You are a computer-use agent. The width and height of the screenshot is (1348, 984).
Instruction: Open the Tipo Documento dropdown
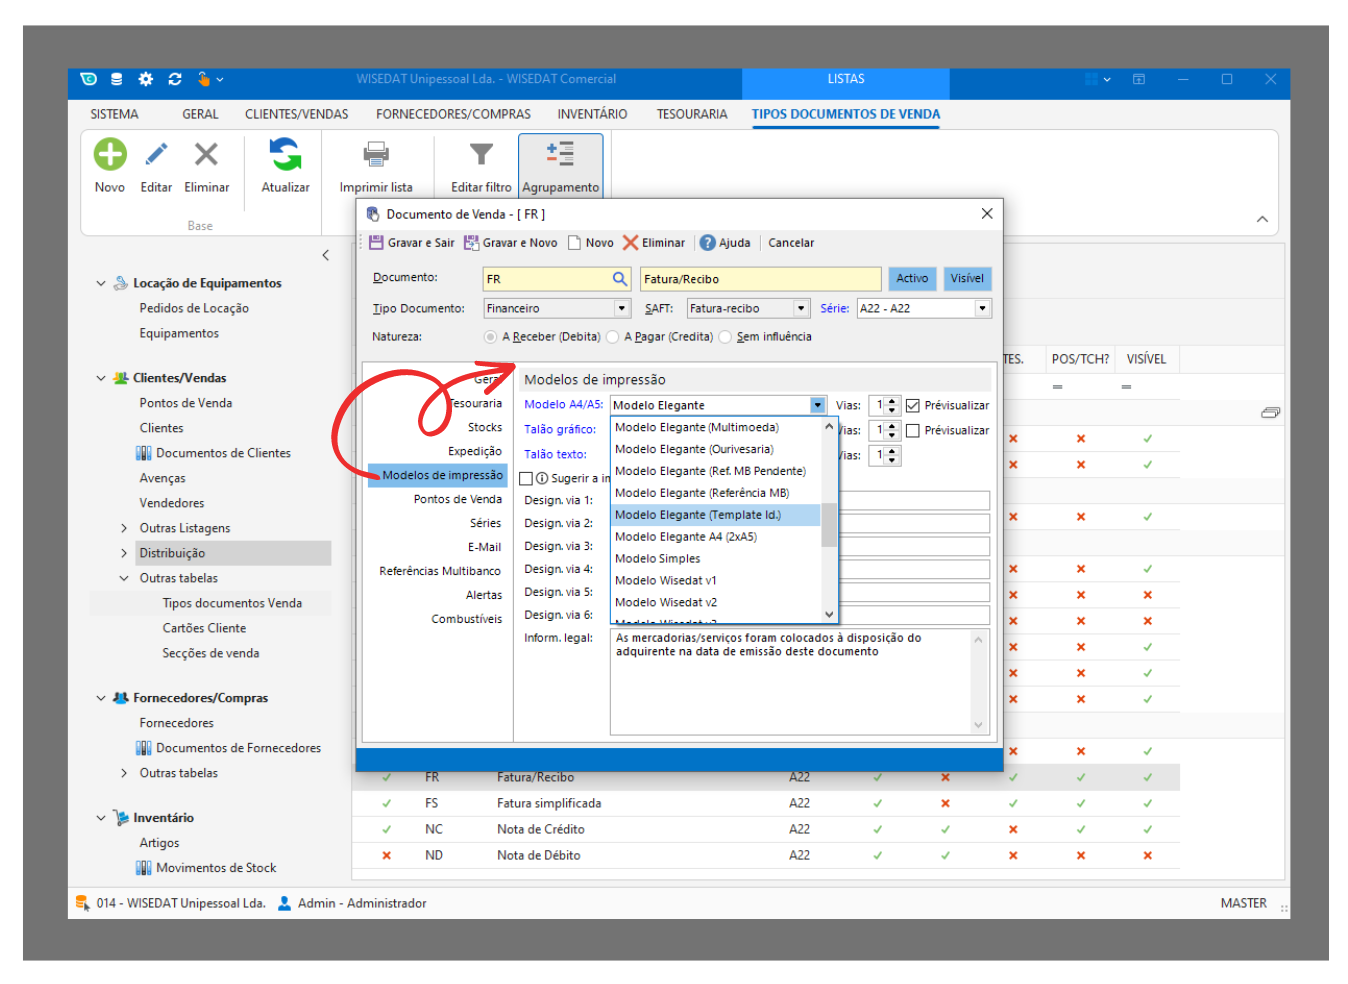click(621, 309)
